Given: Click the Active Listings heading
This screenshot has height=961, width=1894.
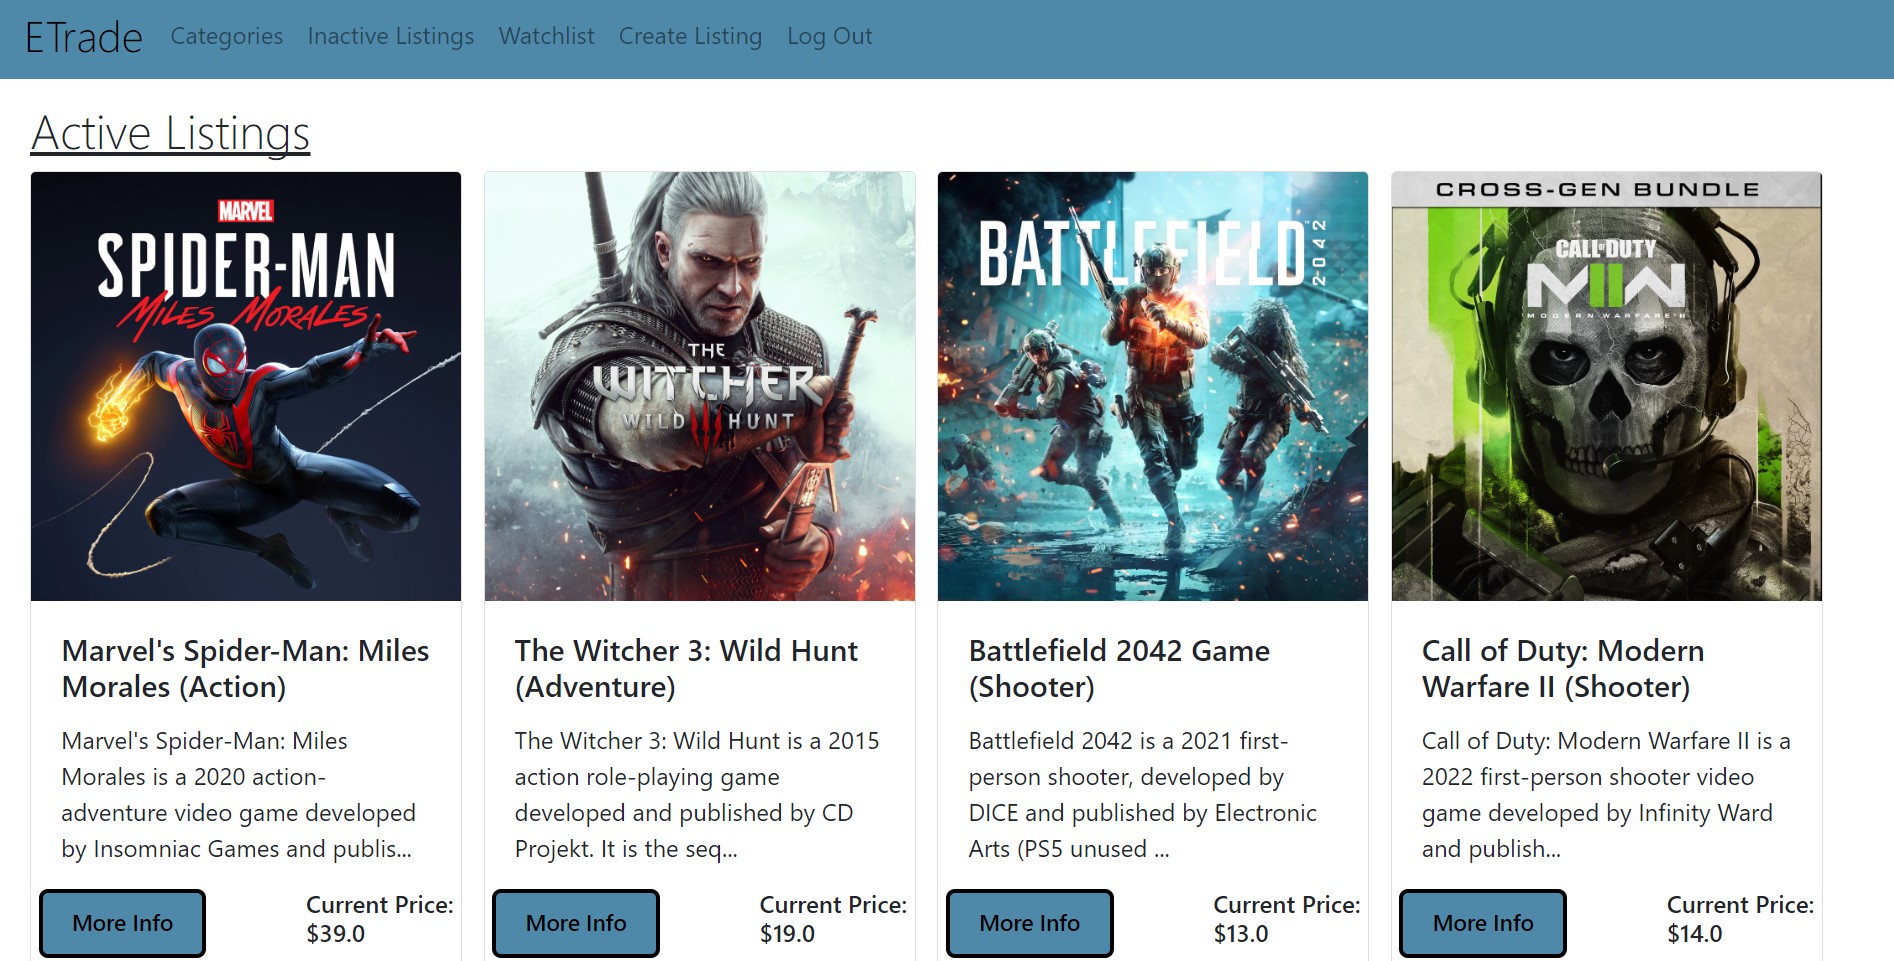Looking at the screenshot, I should pos(171,133).
